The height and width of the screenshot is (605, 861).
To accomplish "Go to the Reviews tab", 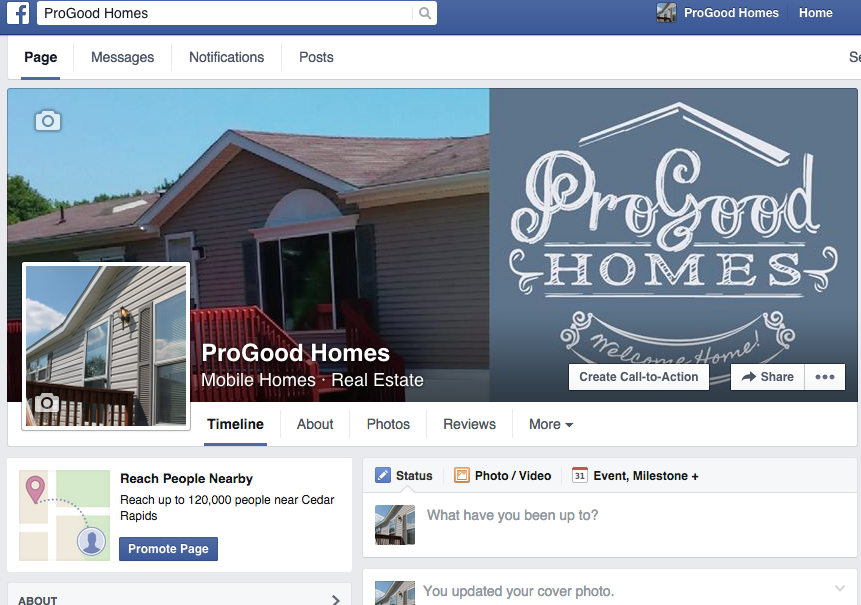I will [x=469, y=424].
